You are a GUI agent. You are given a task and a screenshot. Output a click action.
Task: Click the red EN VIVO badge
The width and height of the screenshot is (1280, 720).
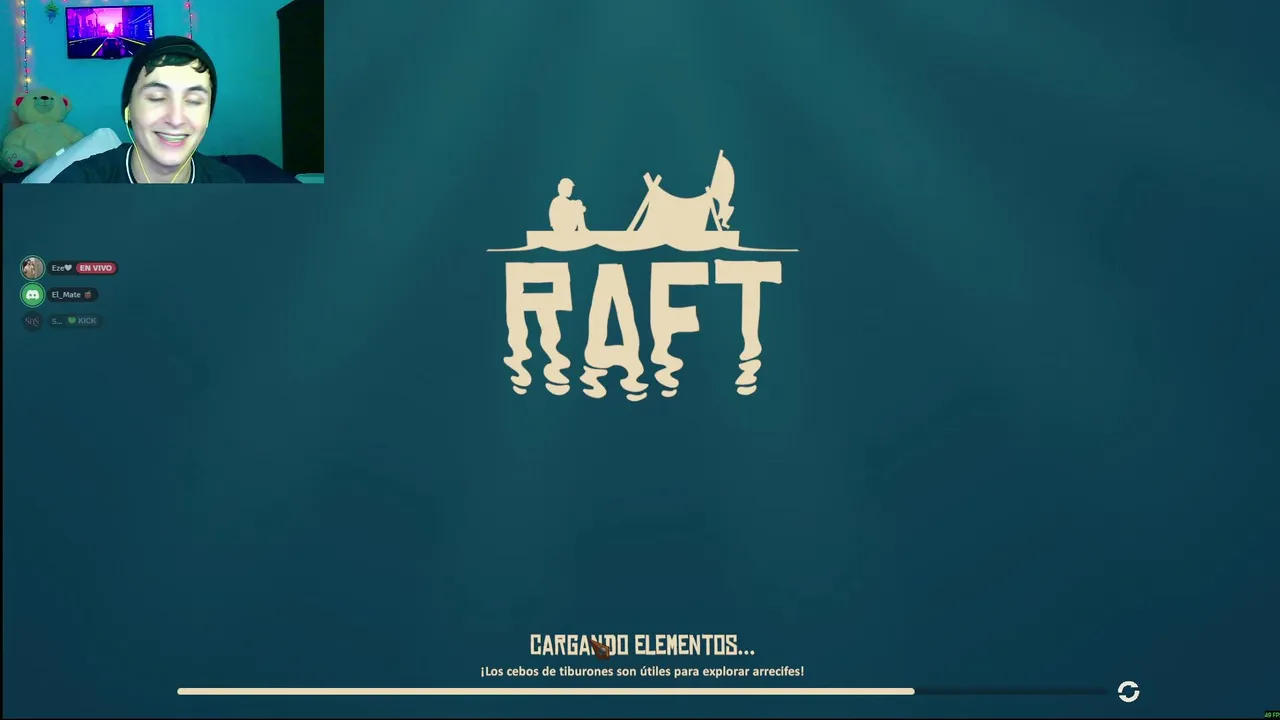96,268
